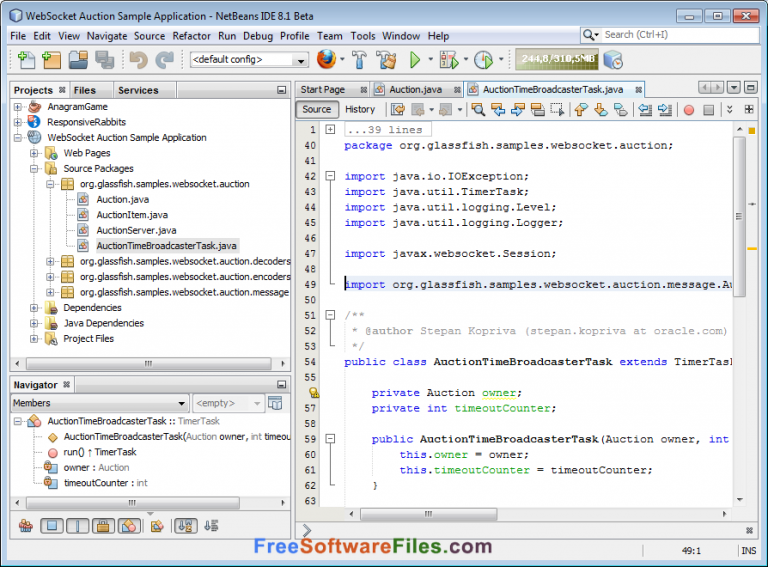Click the Build Project hammer icon
The width and height of the screenshot is (768, 567).
coord(360,60)
